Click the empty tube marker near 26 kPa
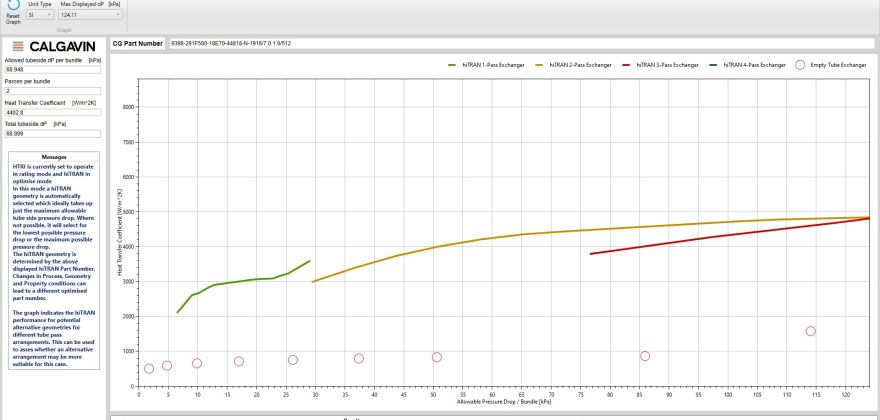The image size is (880, 420). [292, 360]
